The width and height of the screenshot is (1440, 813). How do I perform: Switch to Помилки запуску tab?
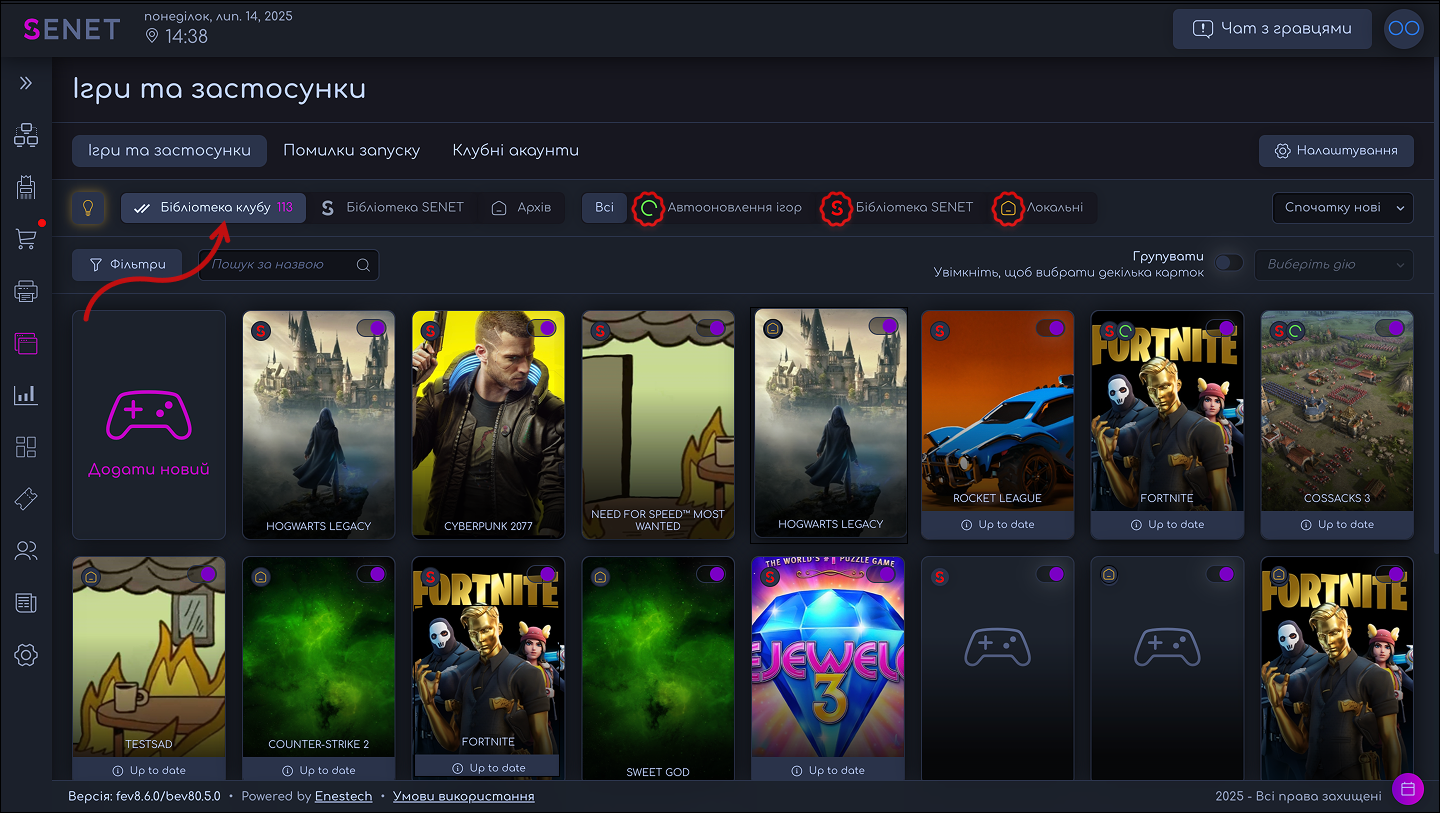[351, 151]
